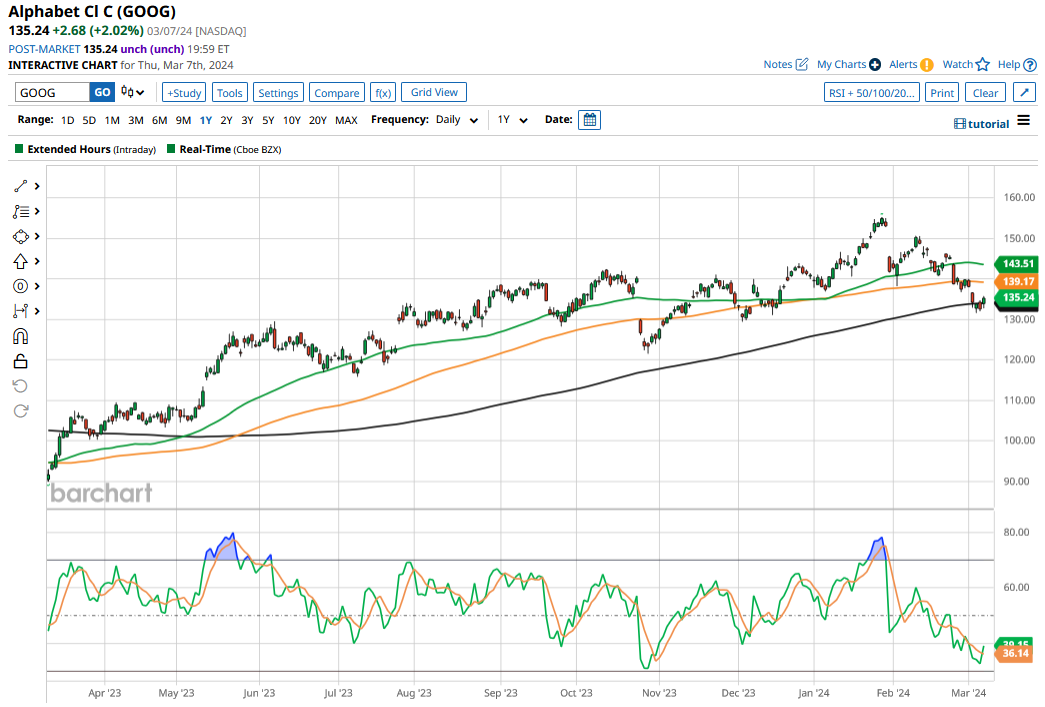
Task: Open the hamburger menu beside tutorial
Action: coord(1023,121)
